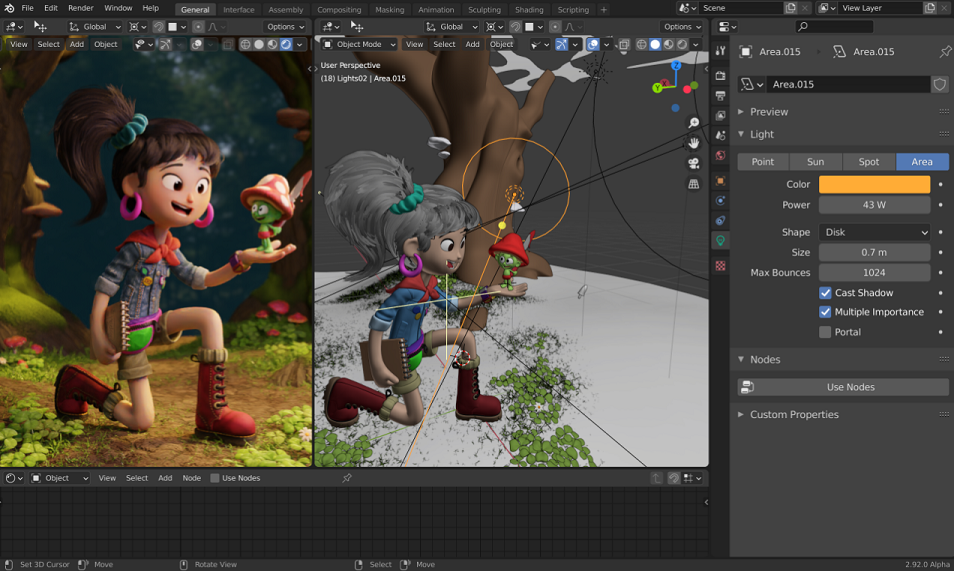The width and height of the screenshot is (954, 571).
Task: Toggle the camera view gizmo
Action: click(694, 163)
